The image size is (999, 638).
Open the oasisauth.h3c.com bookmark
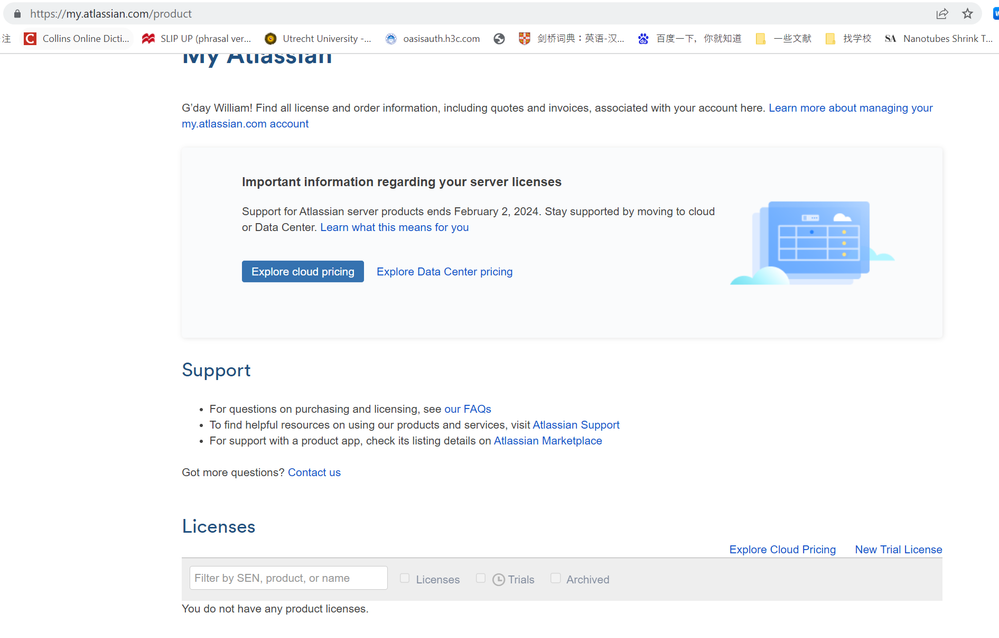[433, 38]
